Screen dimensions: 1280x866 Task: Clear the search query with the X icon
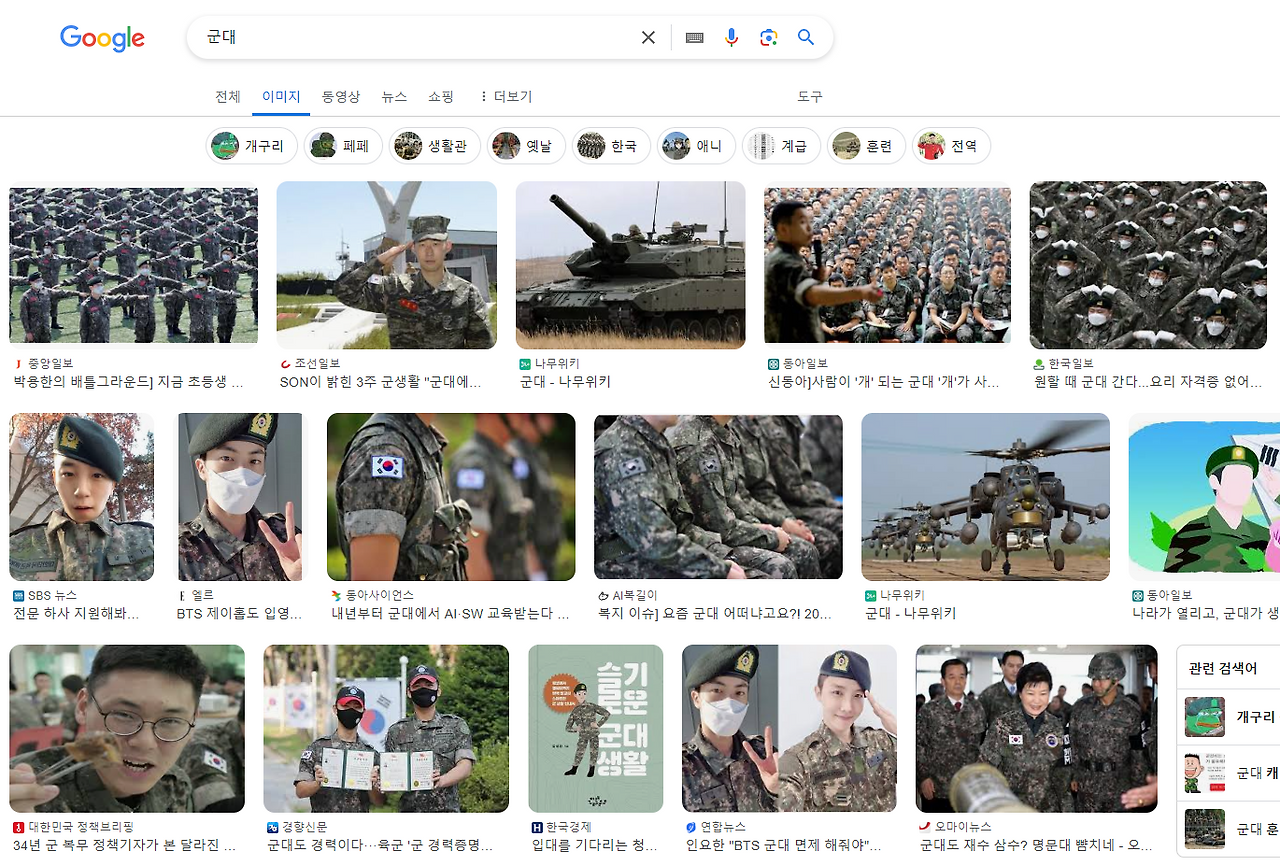coord(647,37)
